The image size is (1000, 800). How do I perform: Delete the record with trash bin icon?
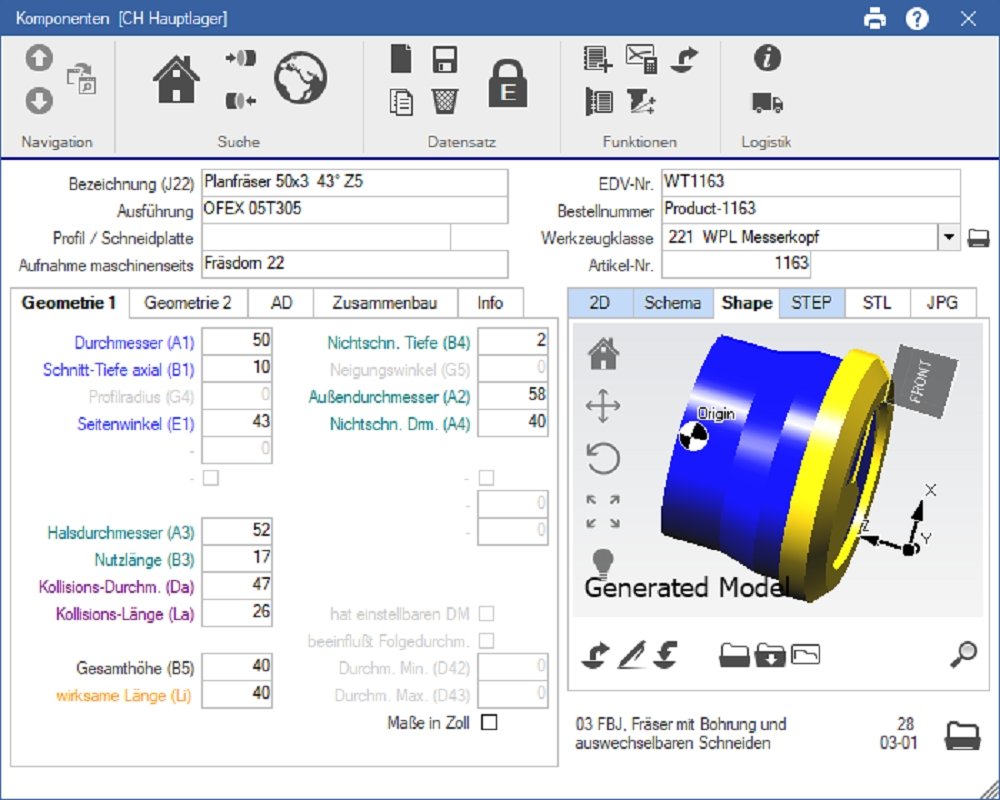pyautogui.click(x=445, y=101)
